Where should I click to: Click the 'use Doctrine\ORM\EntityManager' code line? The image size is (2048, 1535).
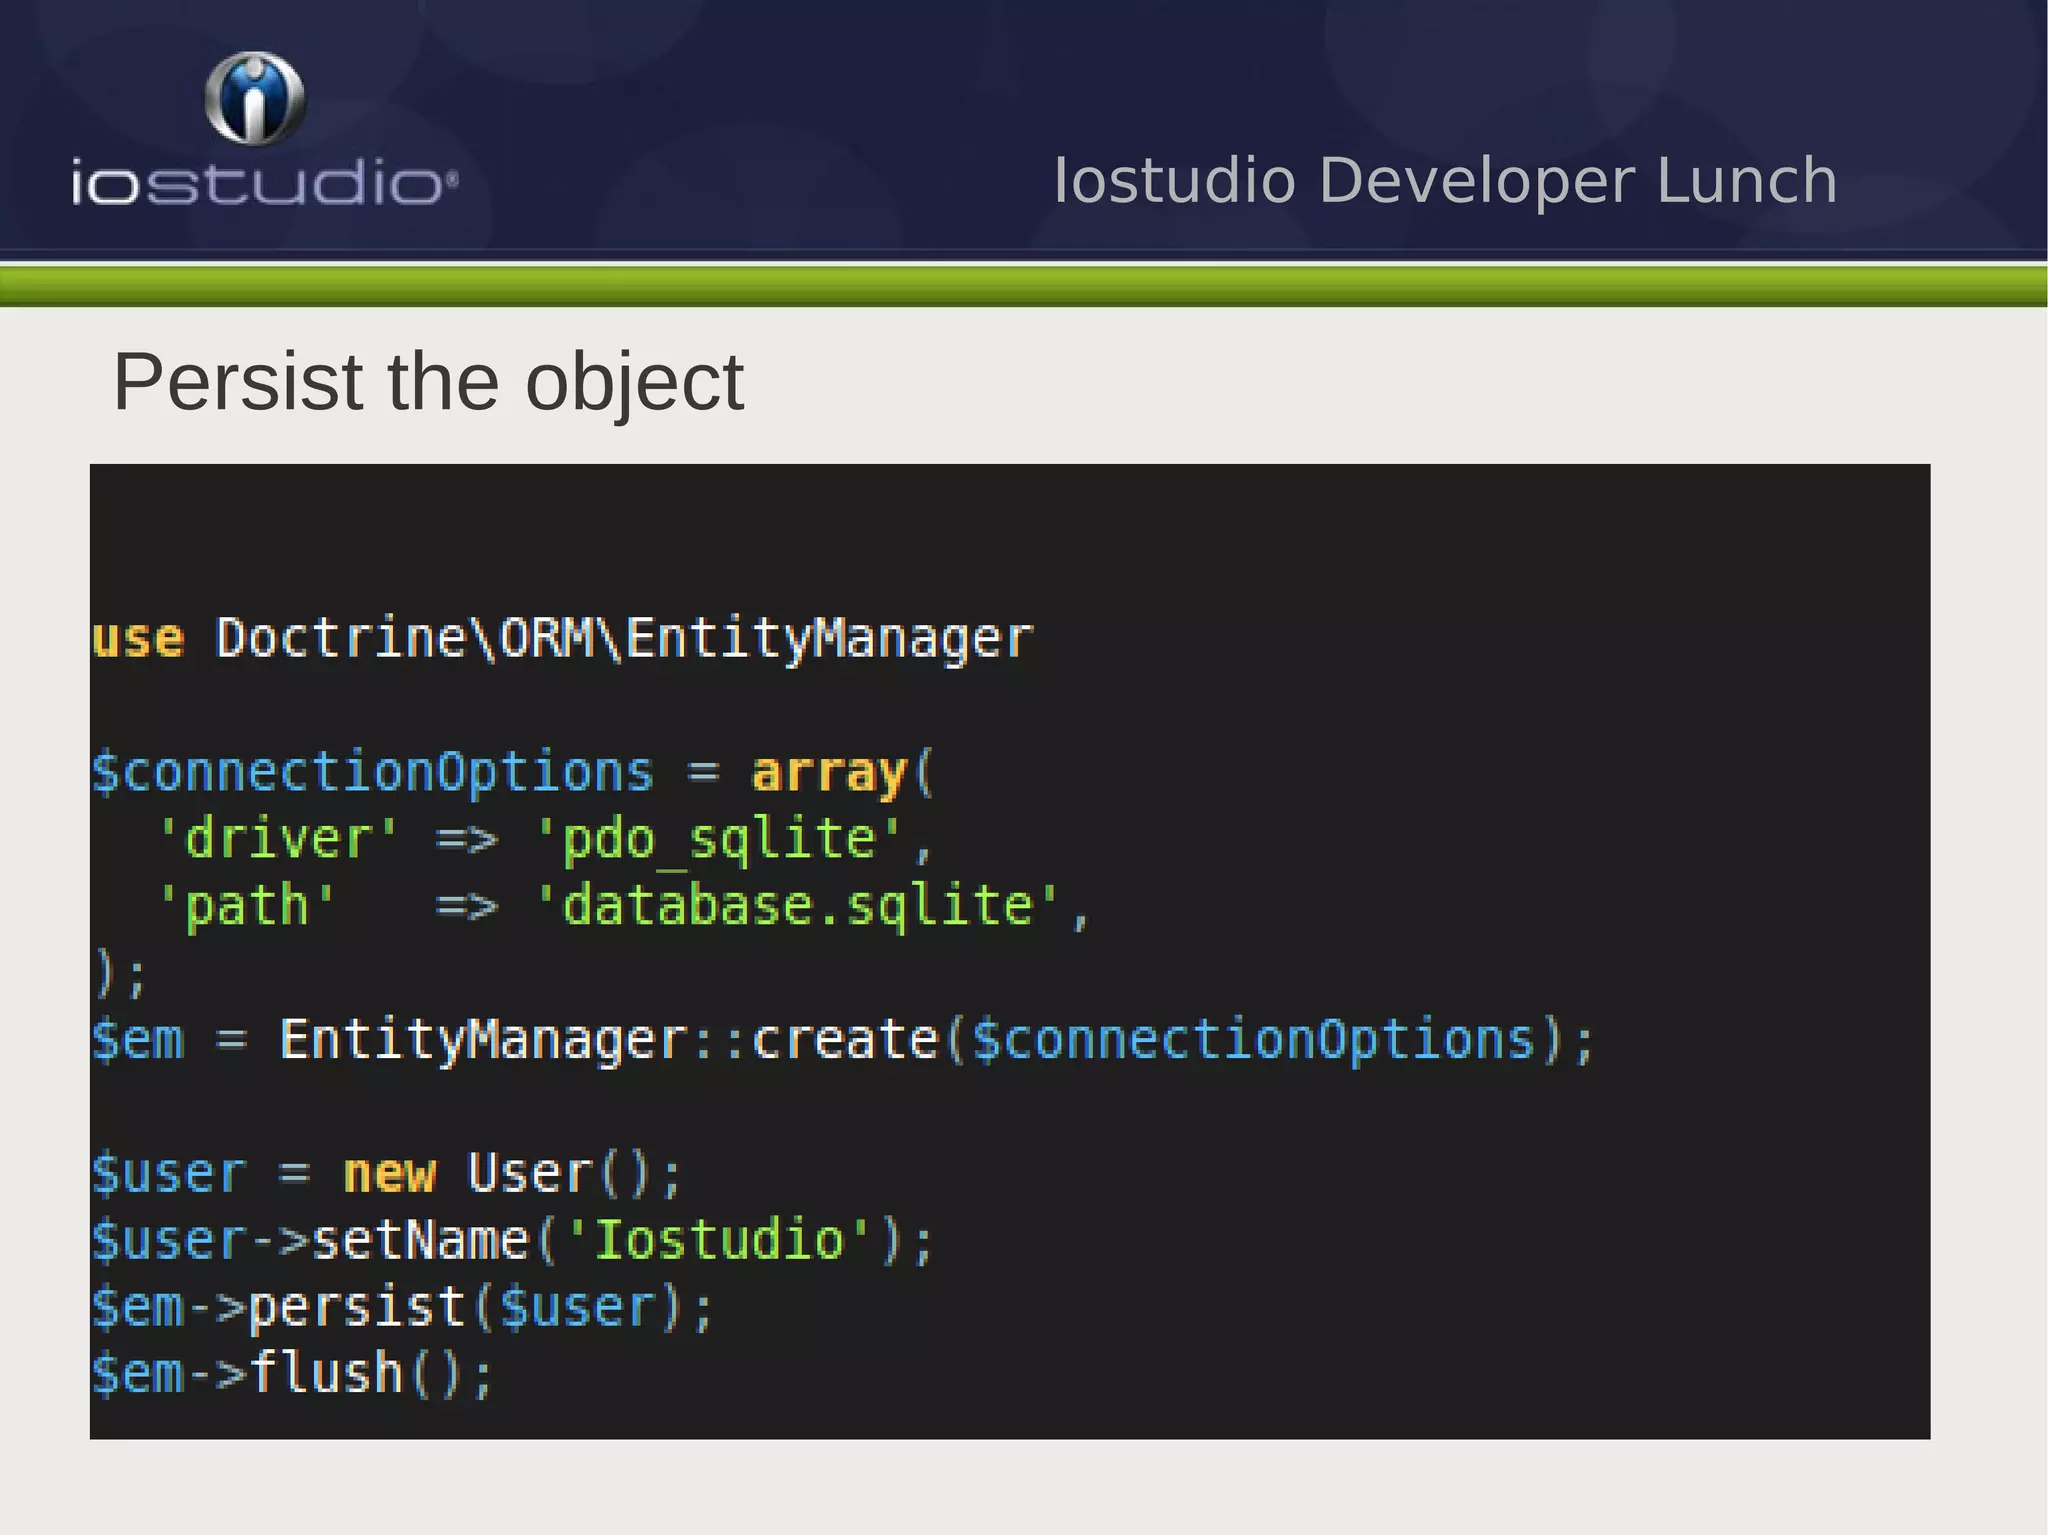coord(563,638)
